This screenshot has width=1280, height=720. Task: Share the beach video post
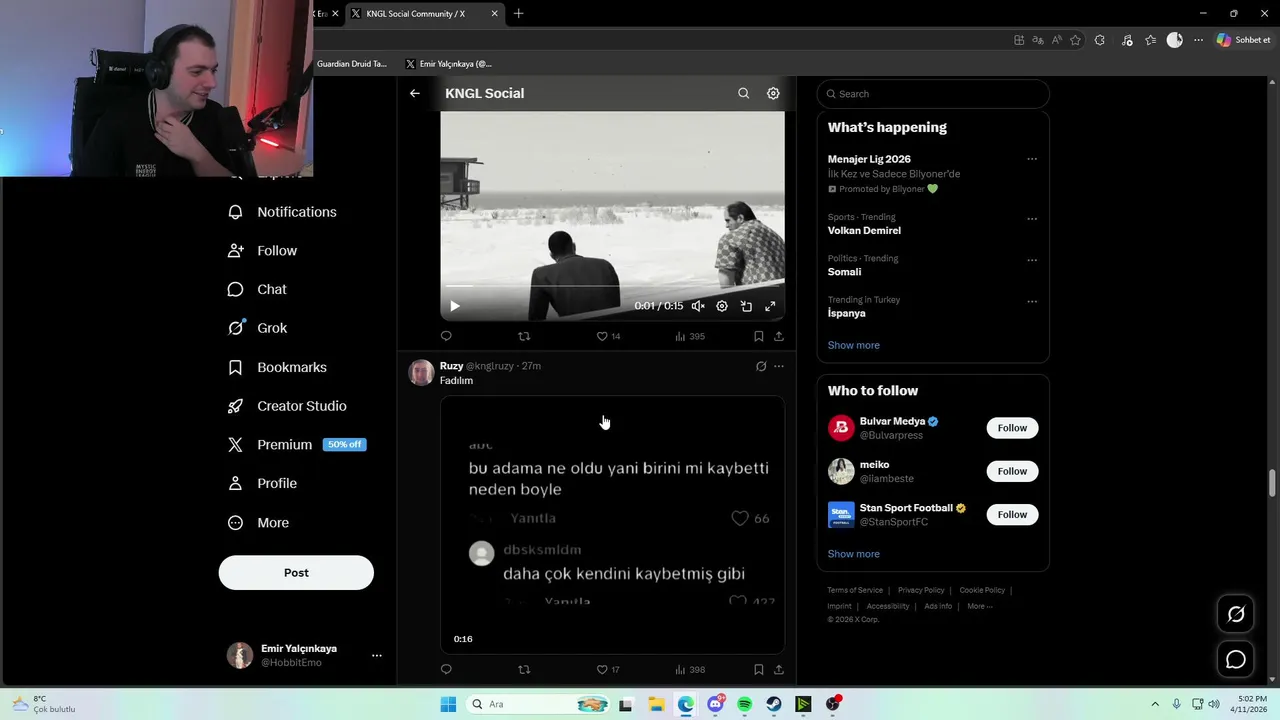[x=779, y=336]
